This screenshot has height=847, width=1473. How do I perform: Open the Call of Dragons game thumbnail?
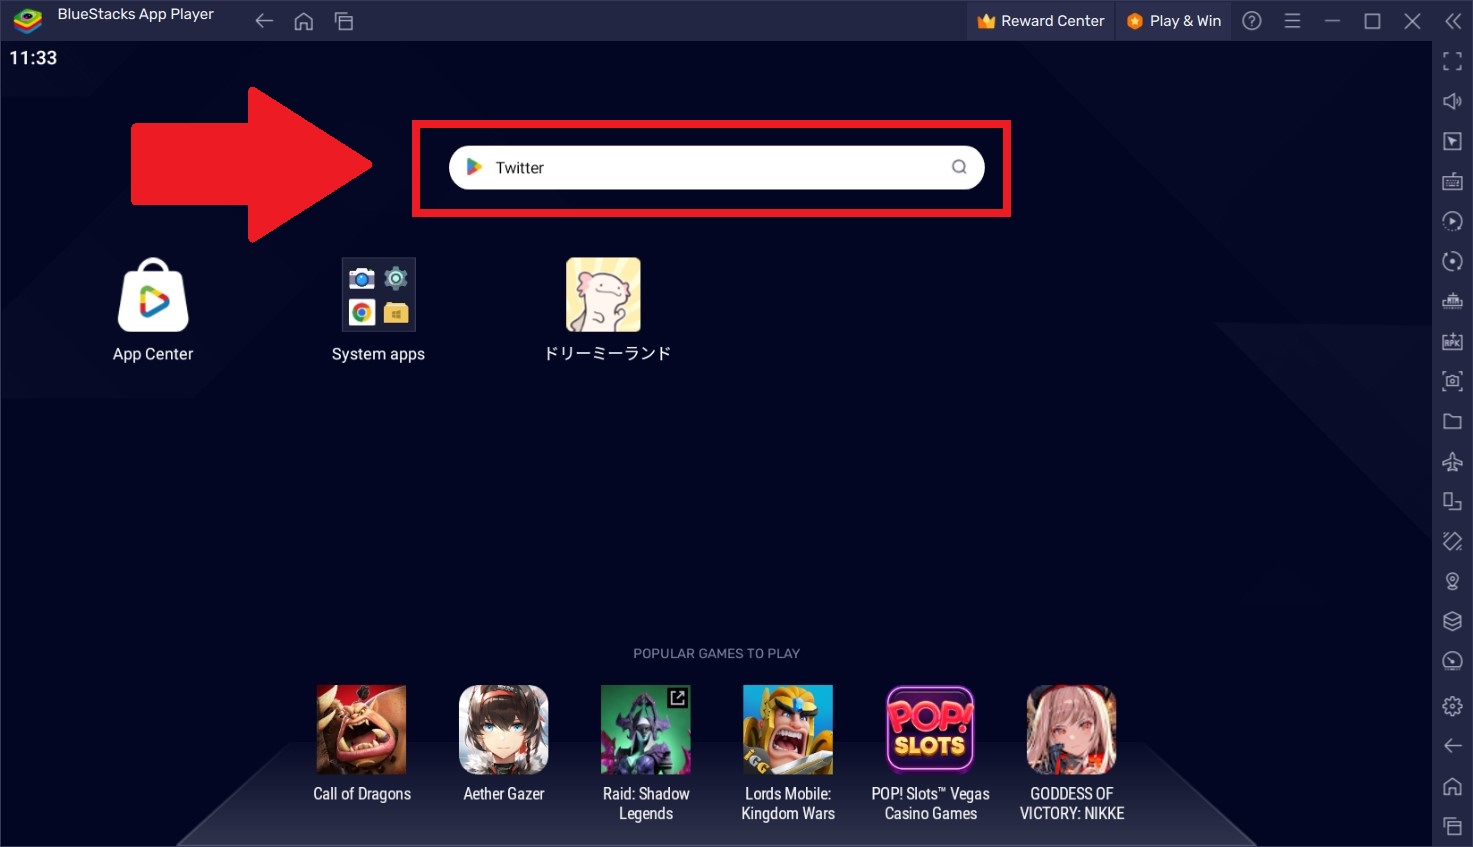(362, 729)
